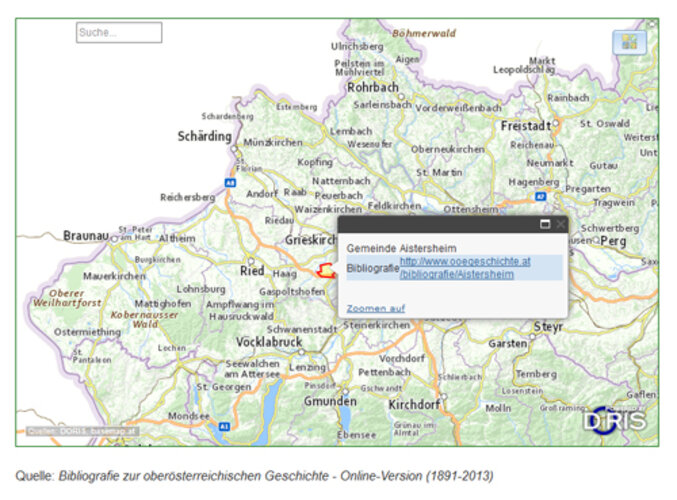Click the Schärding label on map

[x=204, y=136]
